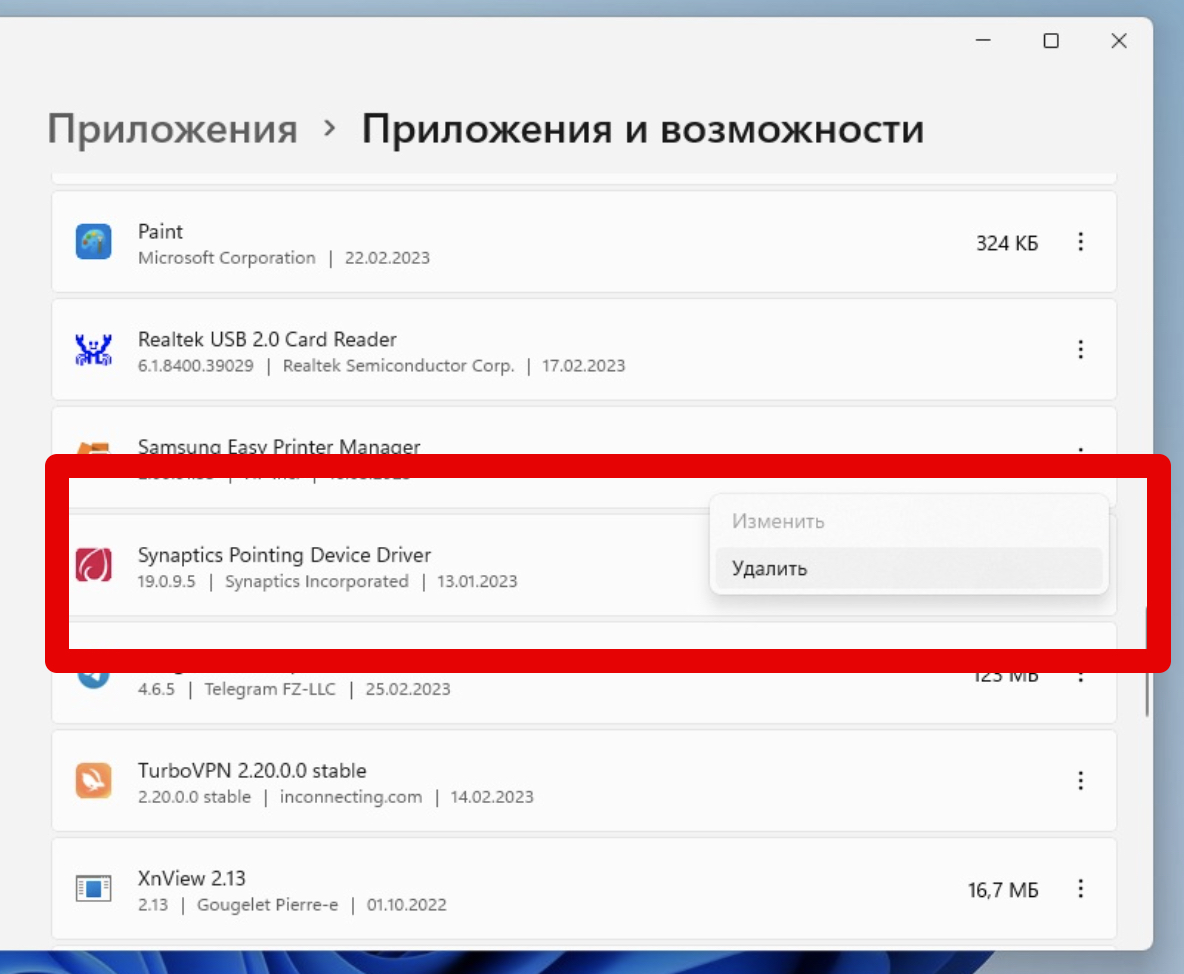The height and width of the screenshot is (974, 1184).
Task: Click the Приложения и возможности heading
Action: click(x=643, y=129)
